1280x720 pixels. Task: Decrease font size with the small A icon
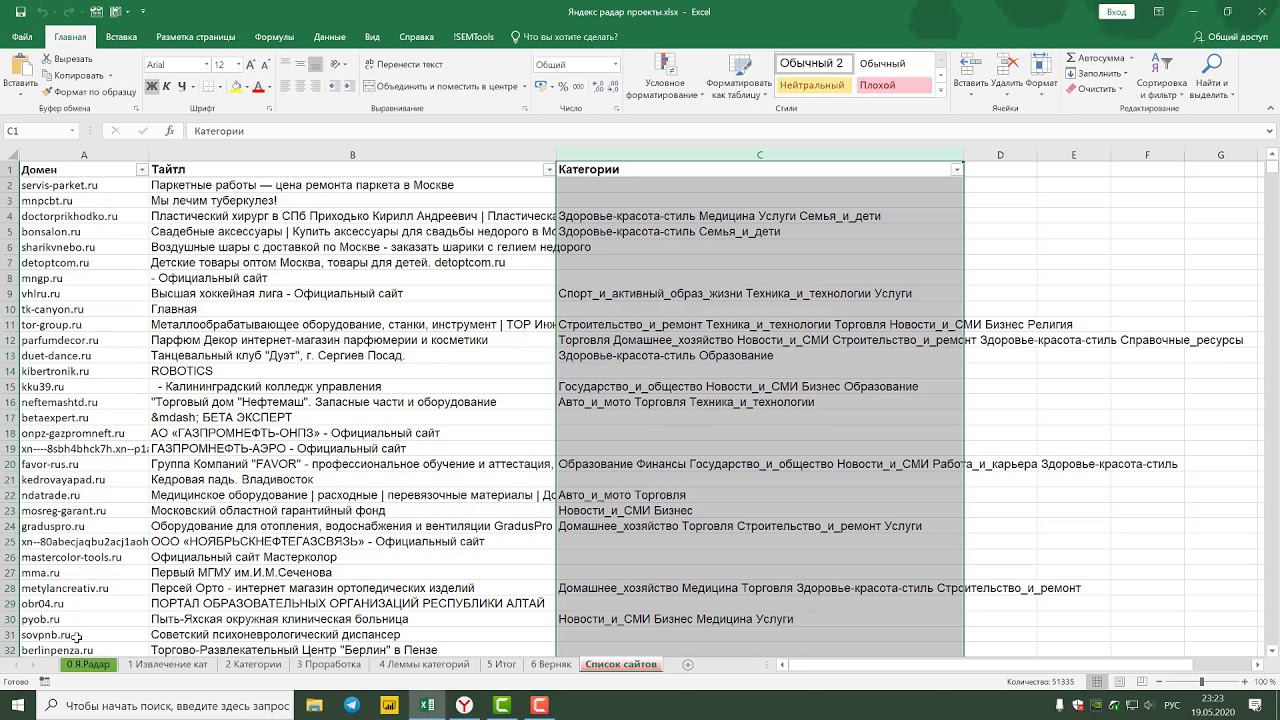click(x=268, y=64)
